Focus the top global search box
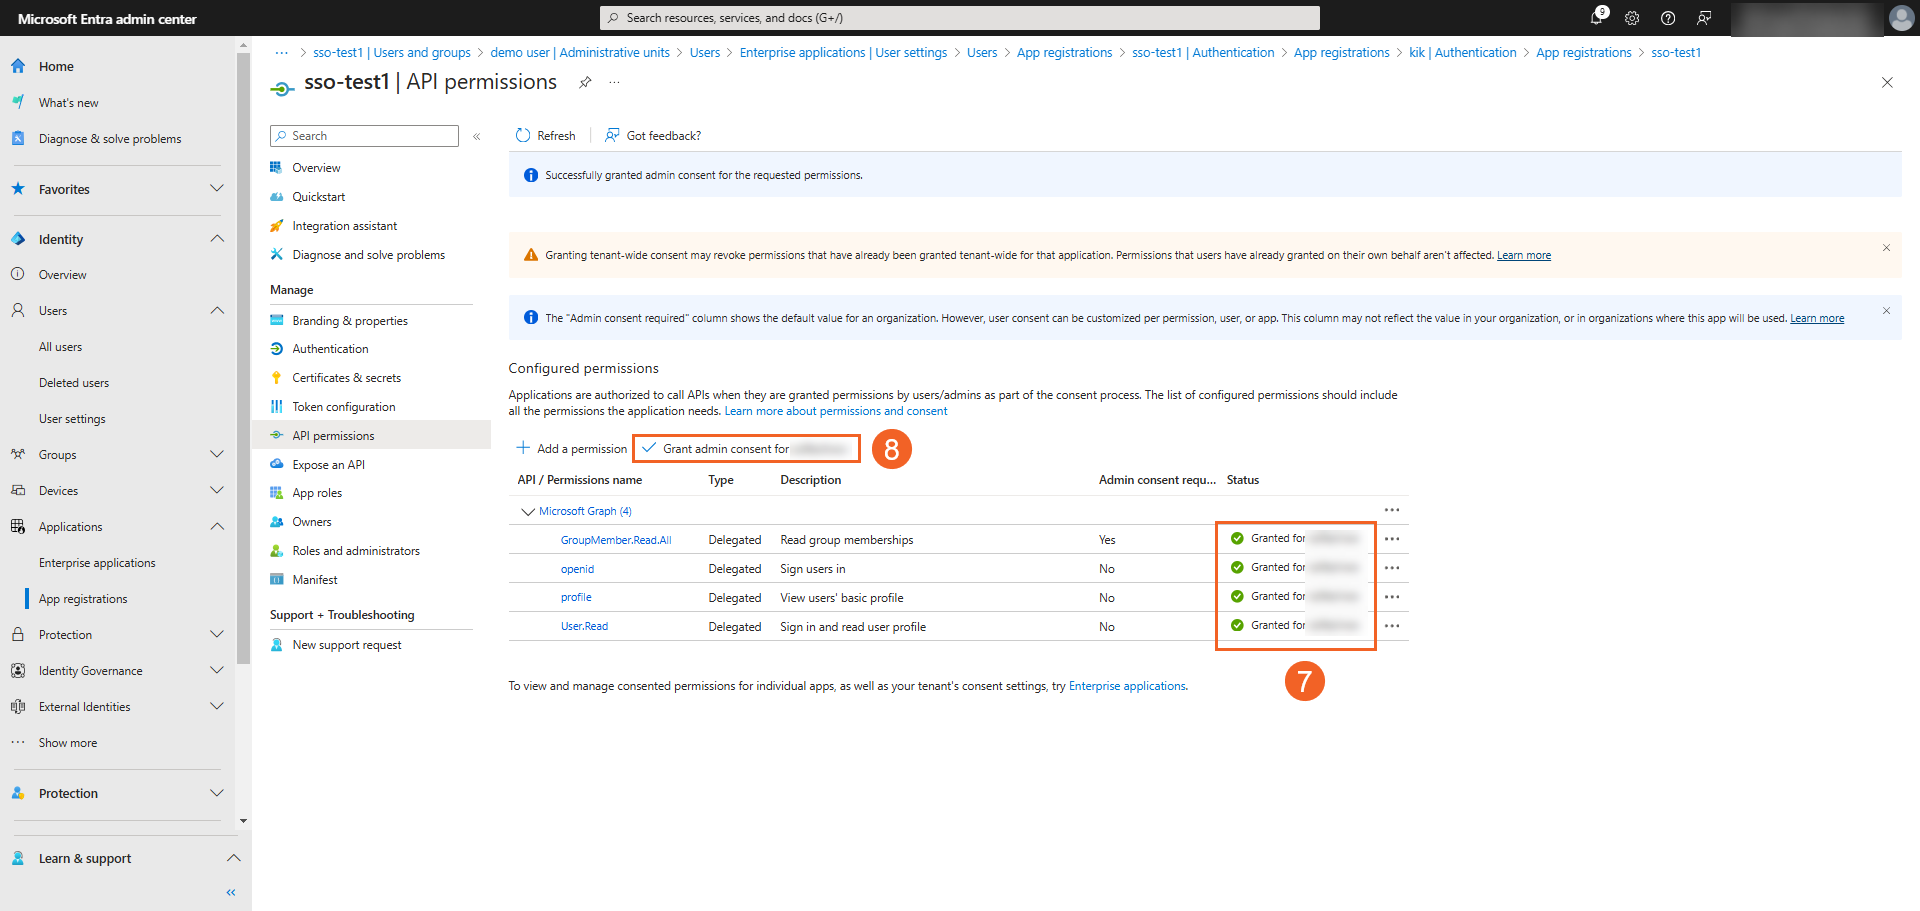 click(x=959, y=18)
